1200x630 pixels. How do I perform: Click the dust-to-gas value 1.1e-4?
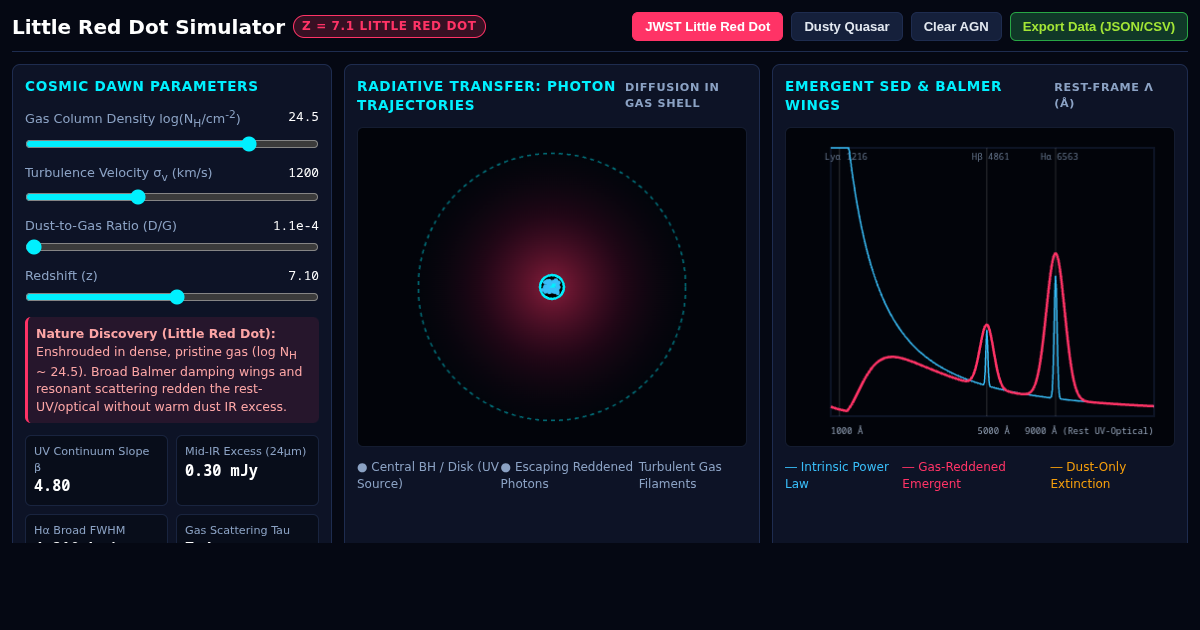pos(296,226)
